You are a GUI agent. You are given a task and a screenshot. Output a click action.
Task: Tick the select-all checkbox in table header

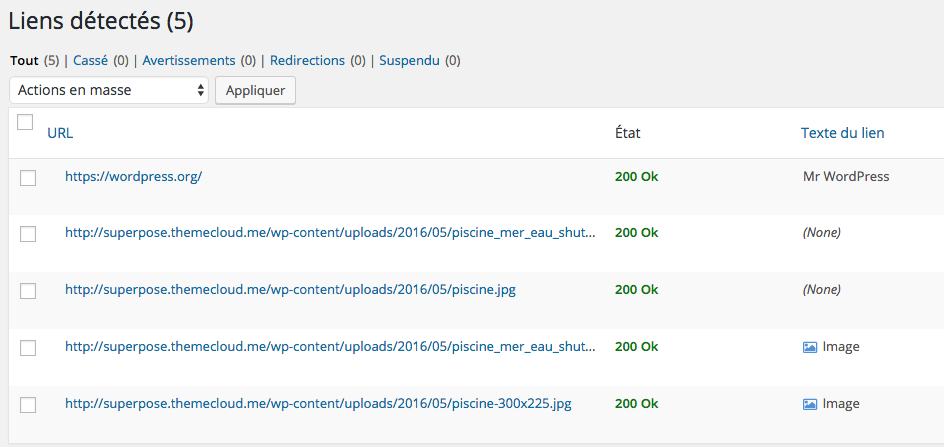pos(25,122)
